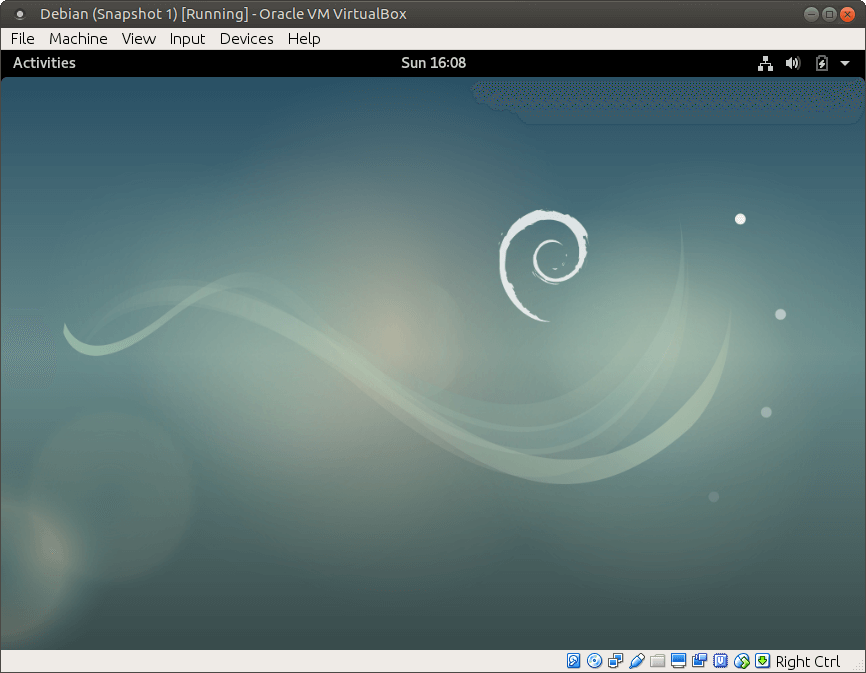Click the CPU virtualization features icon
The image size is (866, 673).
720,661
